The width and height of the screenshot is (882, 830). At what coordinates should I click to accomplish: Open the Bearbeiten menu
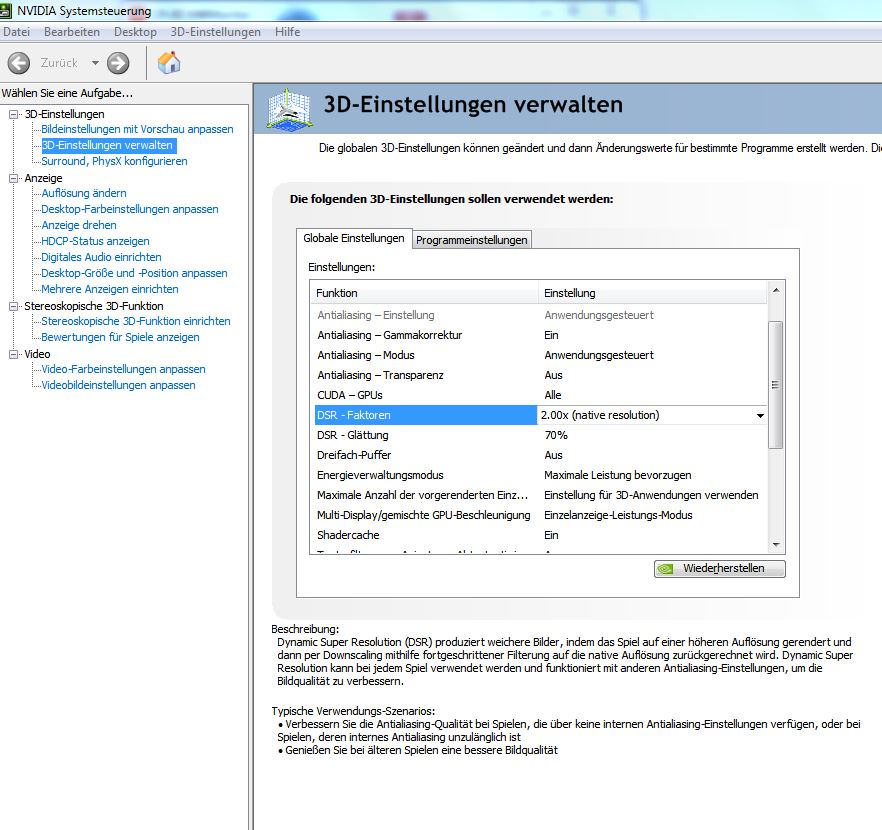(71, 32)
